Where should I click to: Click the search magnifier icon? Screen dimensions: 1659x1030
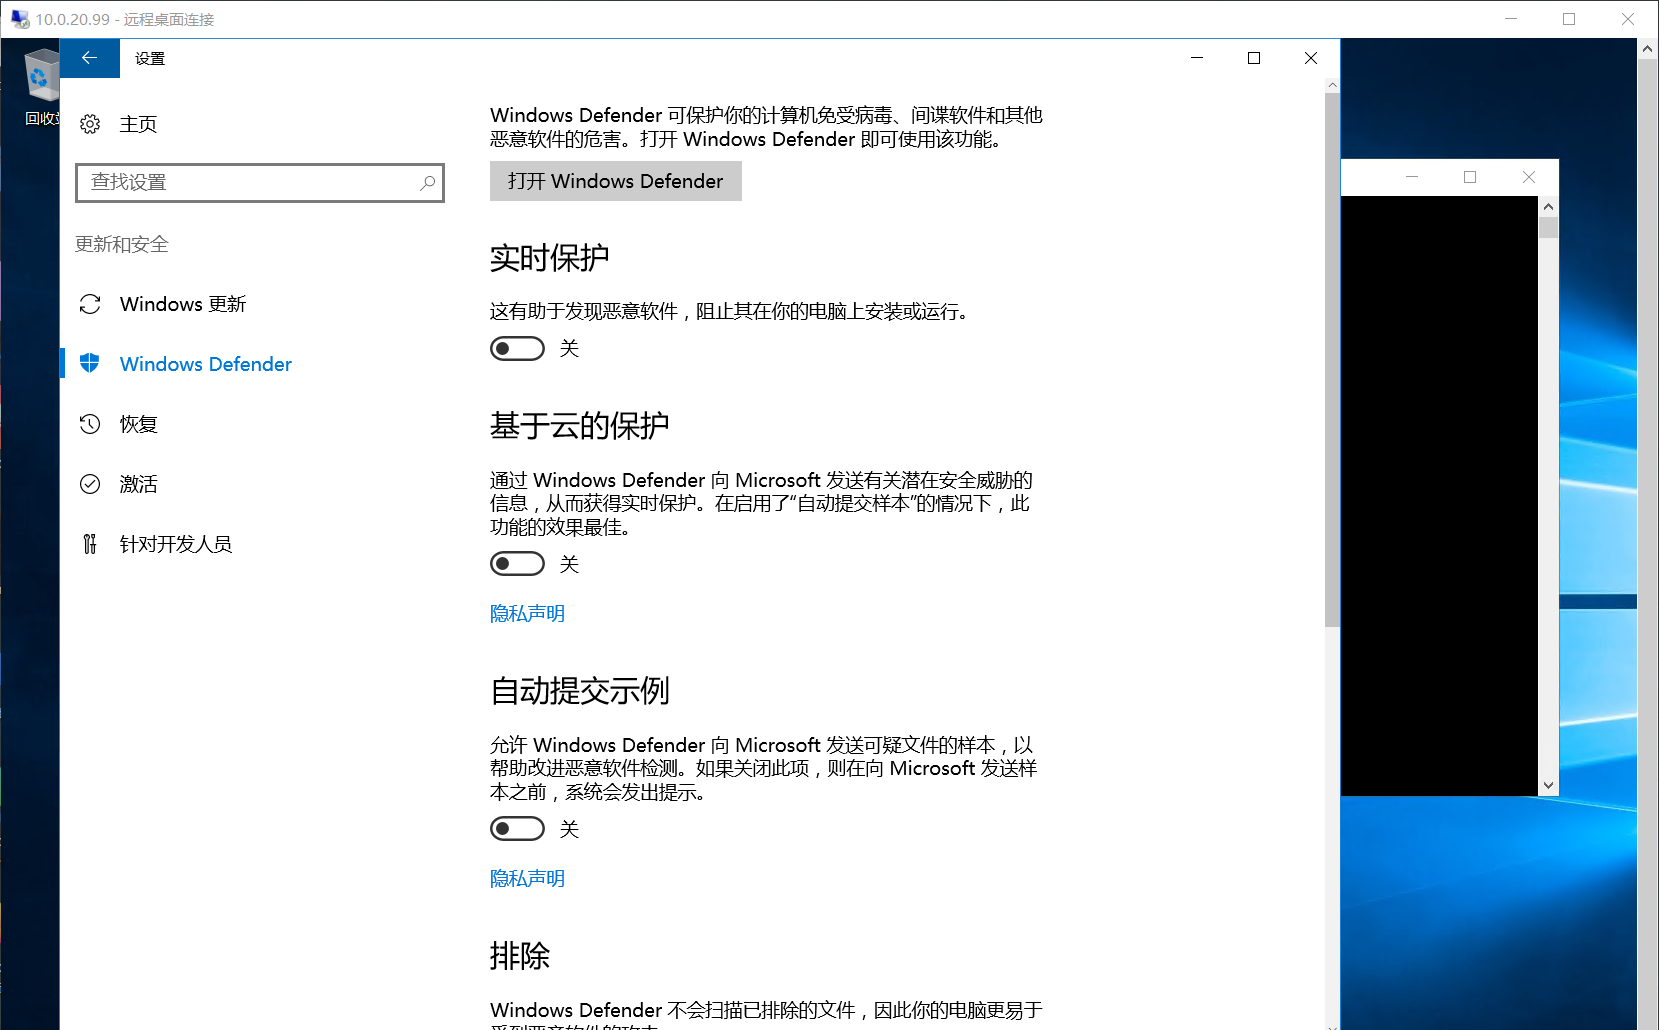(428, 183)
